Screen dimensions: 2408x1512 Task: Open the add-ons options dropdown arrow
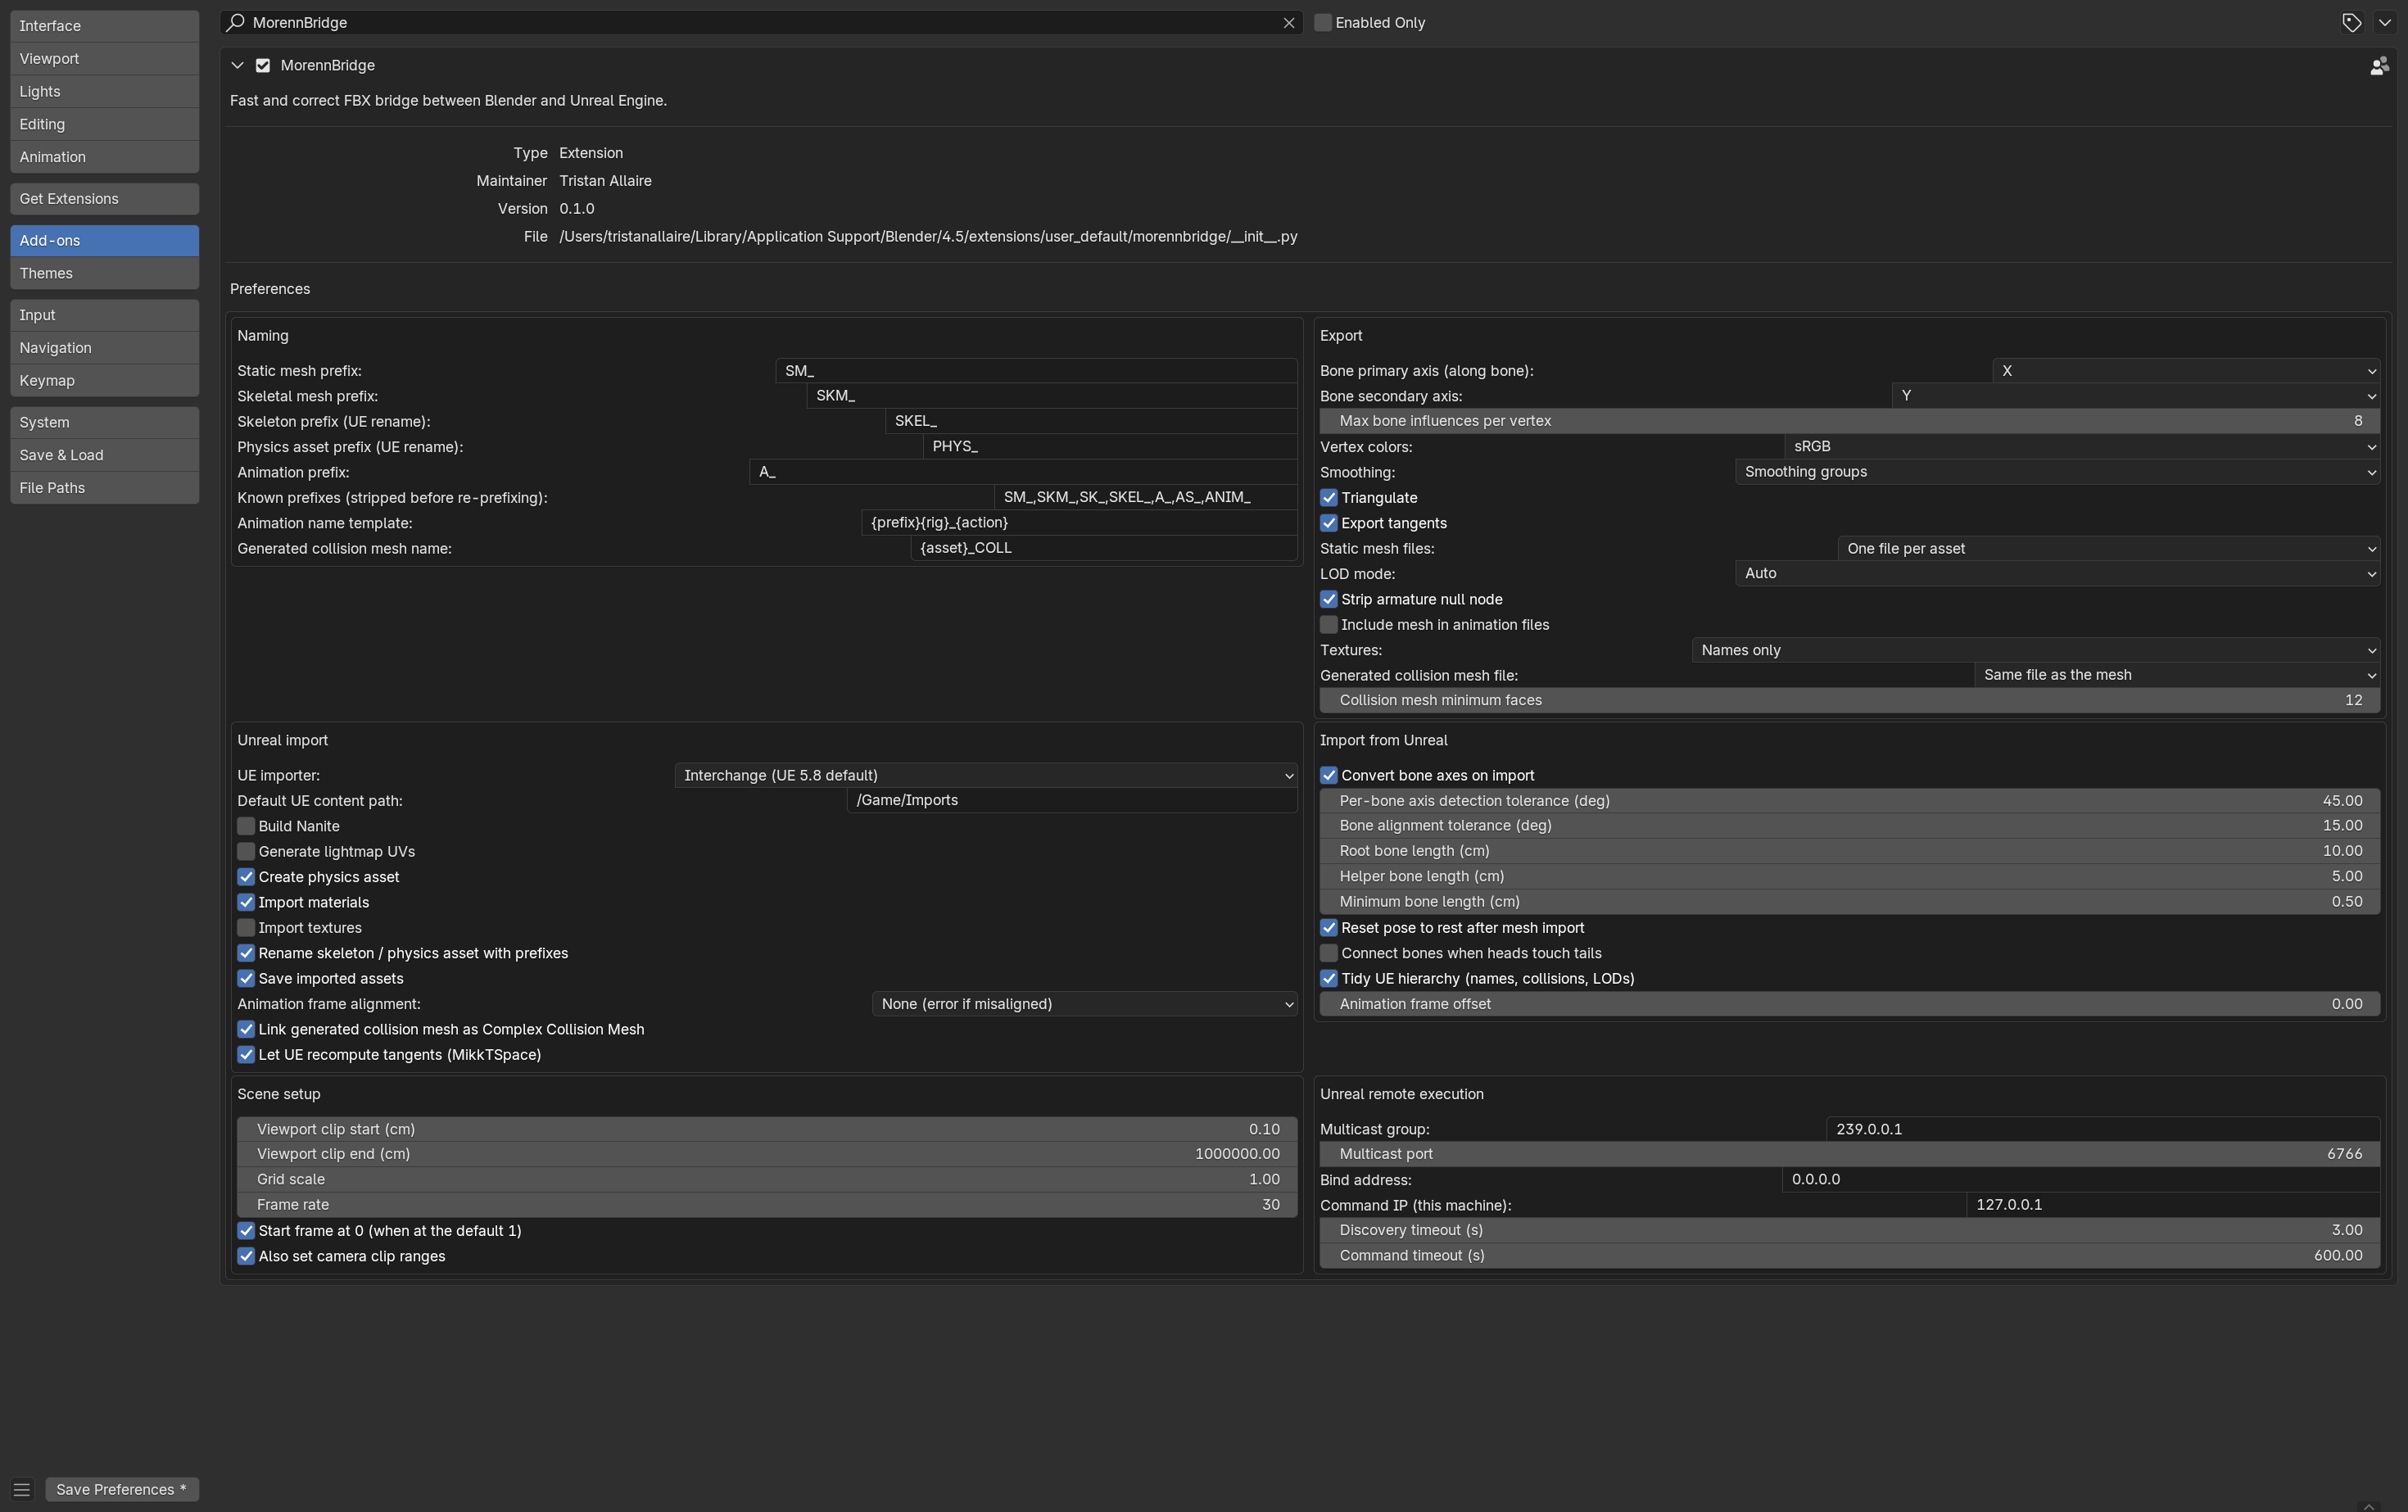[x=2384, y=22]
